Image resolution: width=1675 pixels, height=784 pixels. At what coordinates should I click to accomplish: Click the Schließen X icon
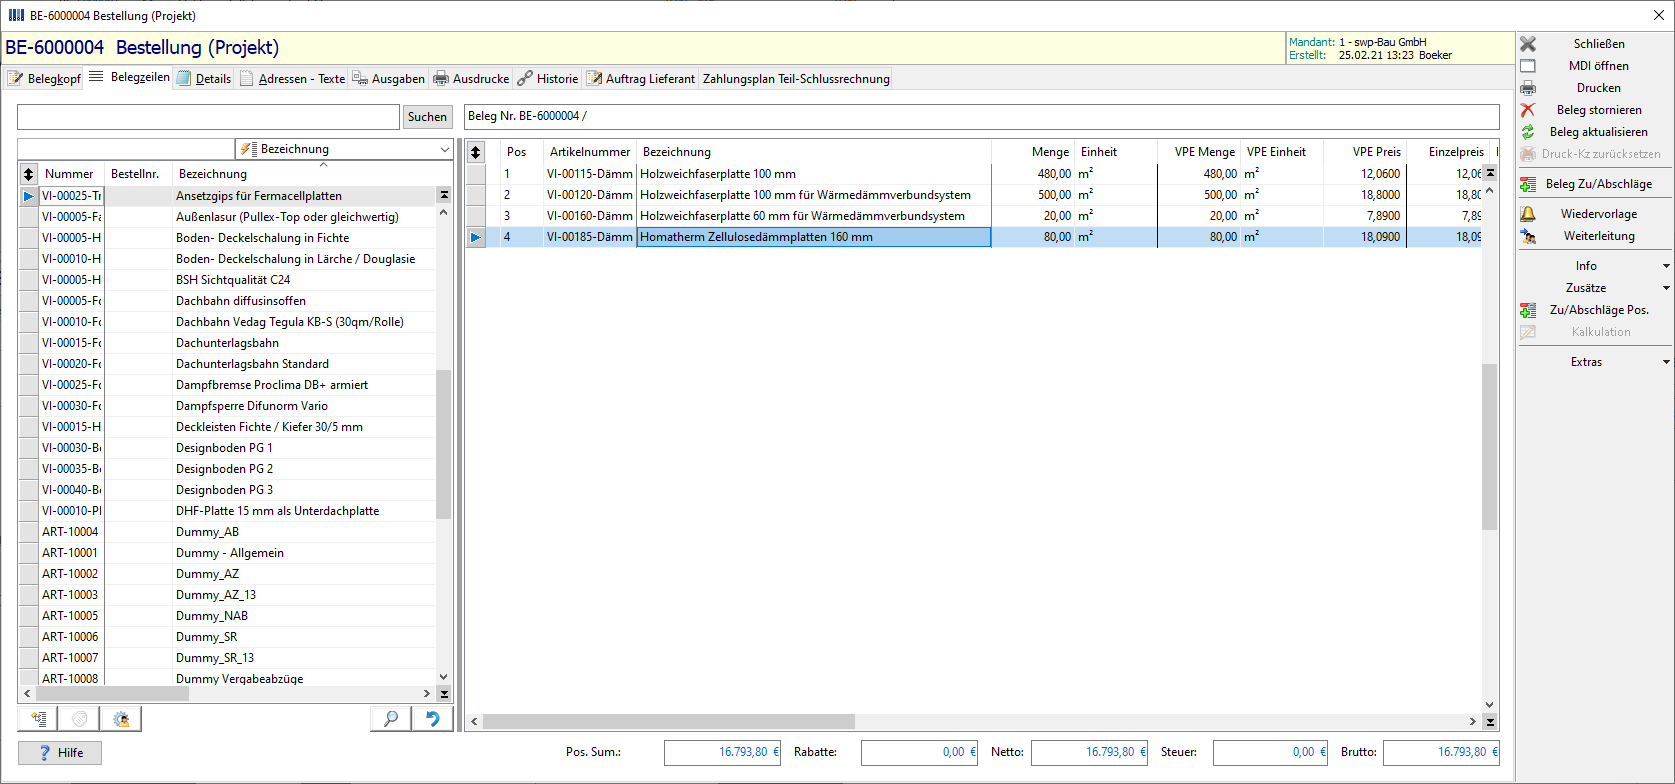coord(1528,44)
